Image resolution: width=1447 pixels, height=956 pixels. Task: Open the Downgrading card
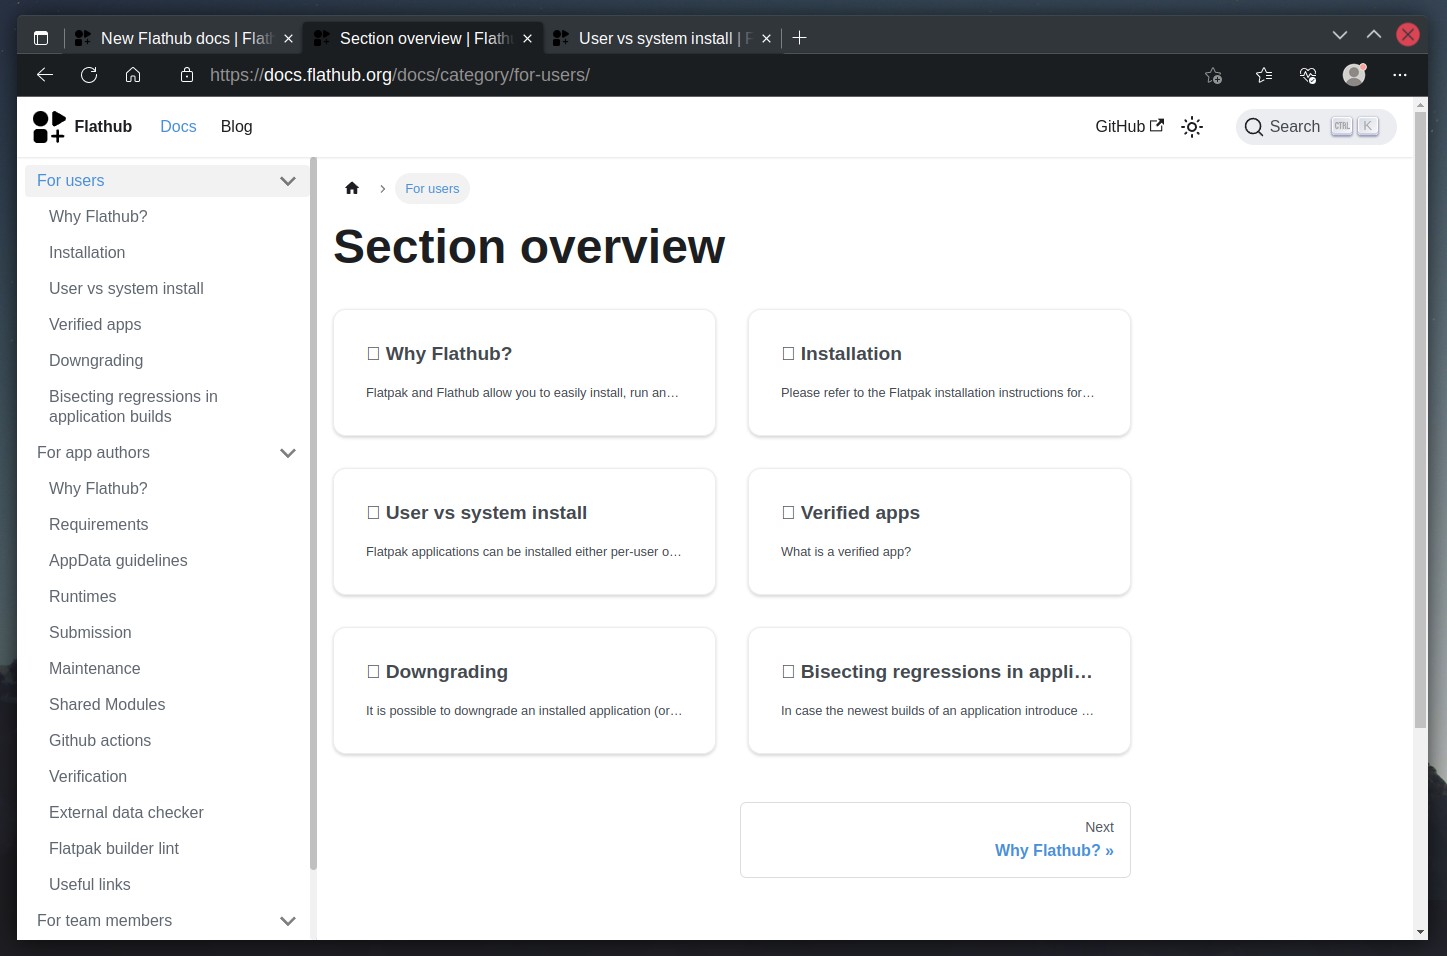524,691
